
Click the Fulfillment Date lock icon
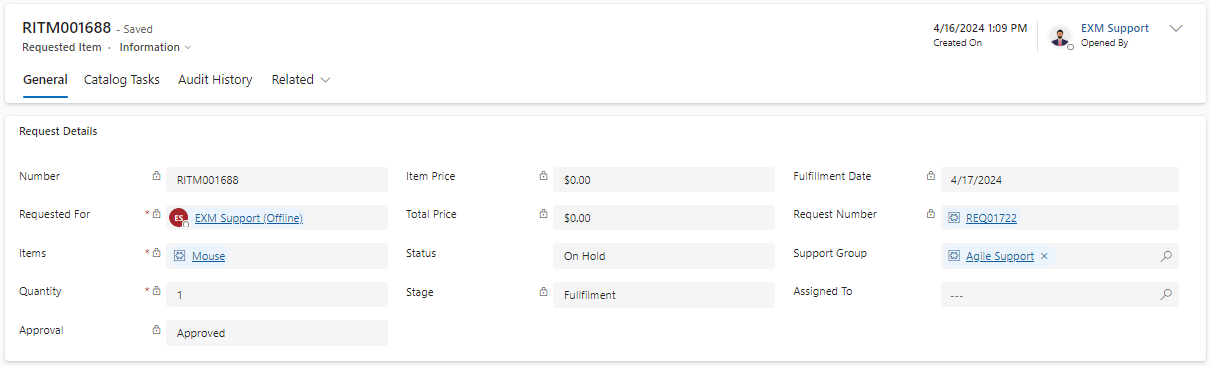pyautogui.click(x=931, y=176)
